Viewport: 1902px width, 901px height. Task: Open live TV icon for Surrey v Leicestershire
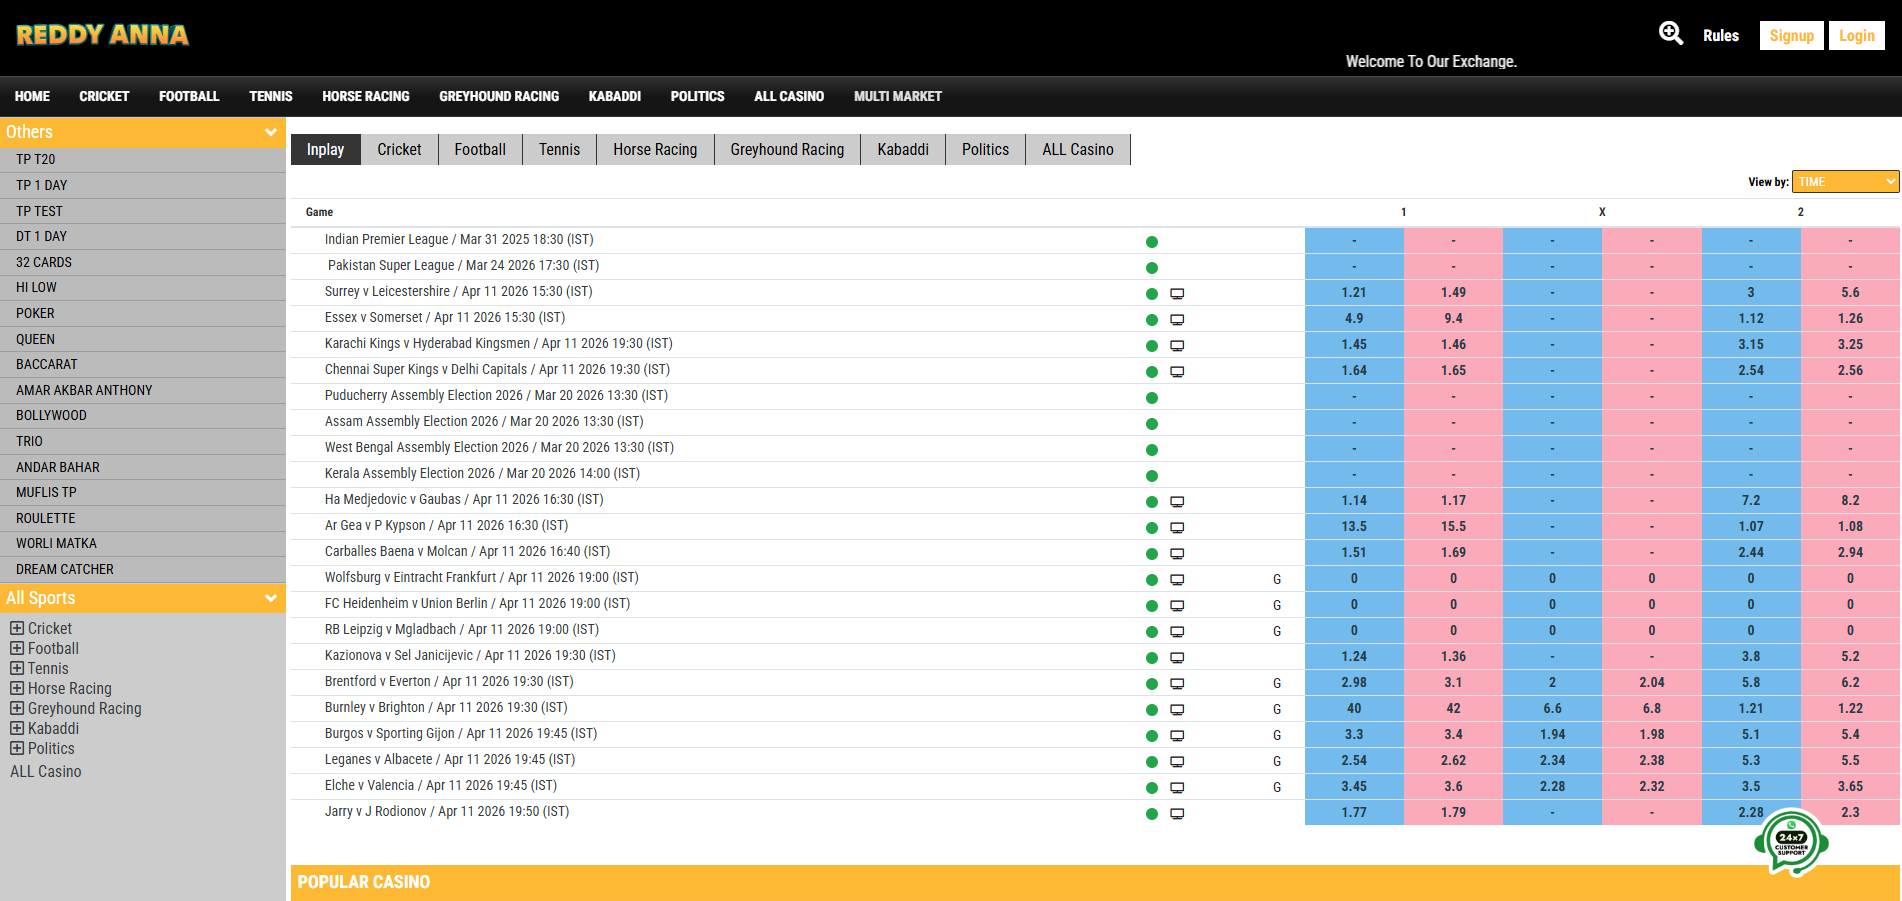[1177, 293]
